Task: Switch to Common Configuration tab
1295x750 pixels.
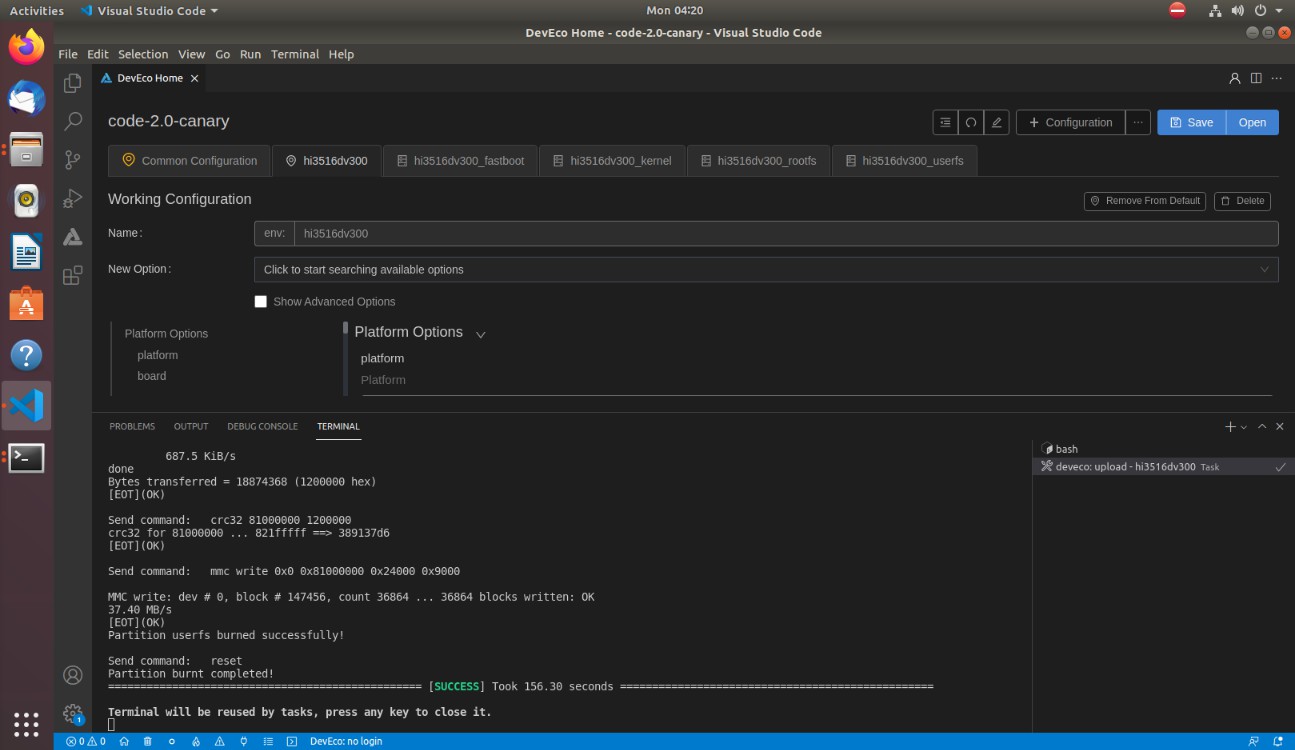Action: tap(189, 160)
